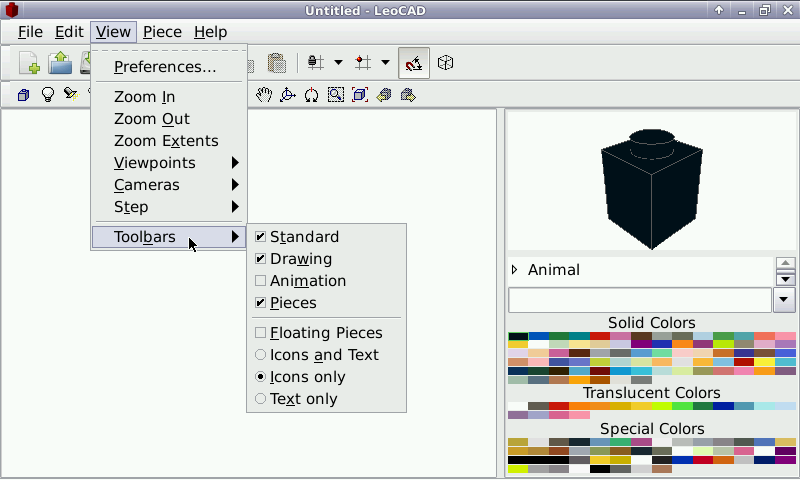Open the snap options dropdown arrow
The image size is (800, 480).
coord(386,63)
